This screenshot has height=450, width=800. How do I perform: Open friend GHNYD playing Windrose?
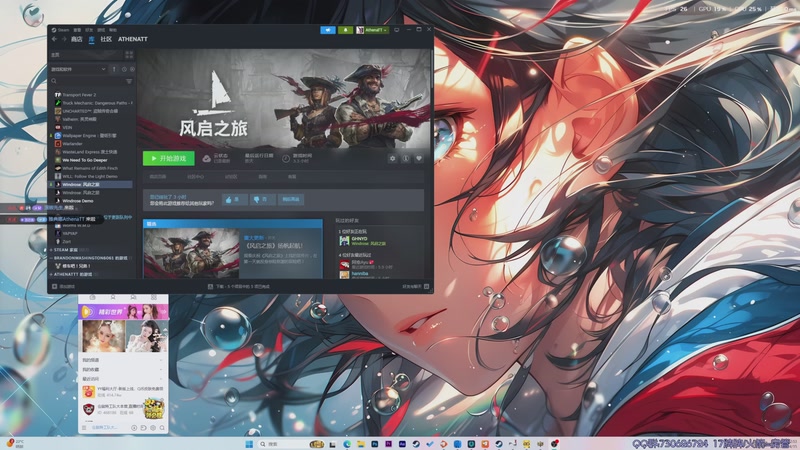pos(362,241)
